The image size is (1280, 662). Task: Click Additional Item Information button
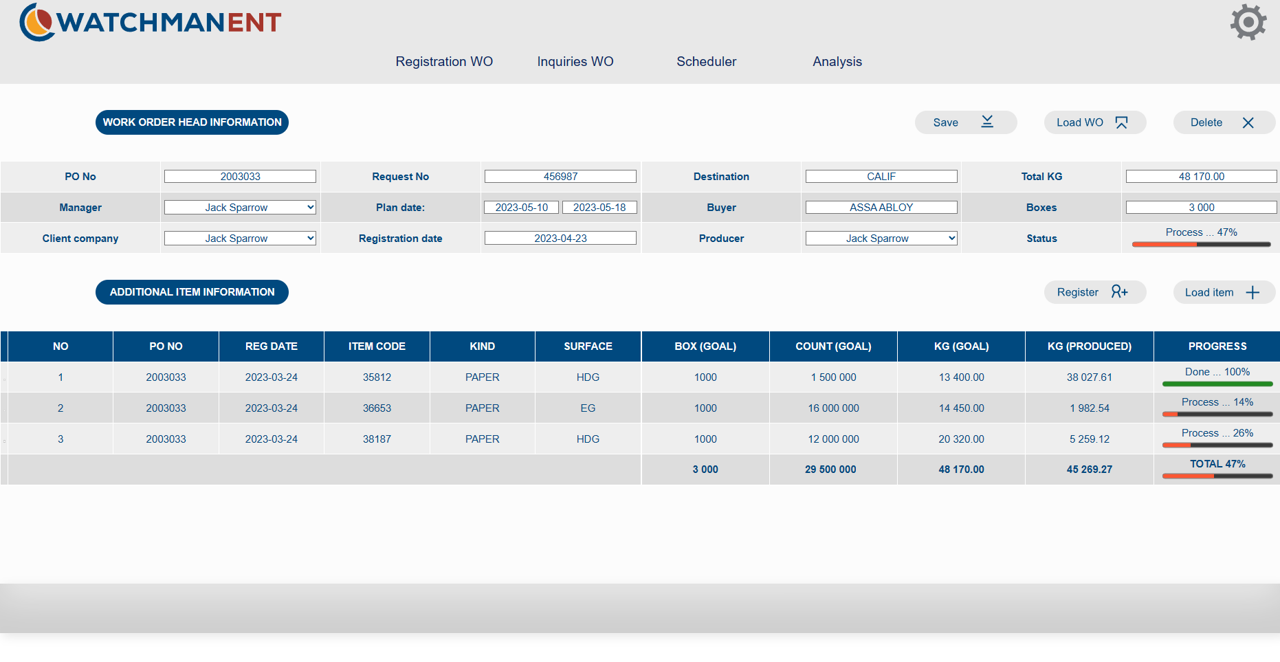click(x=192, y=292)
